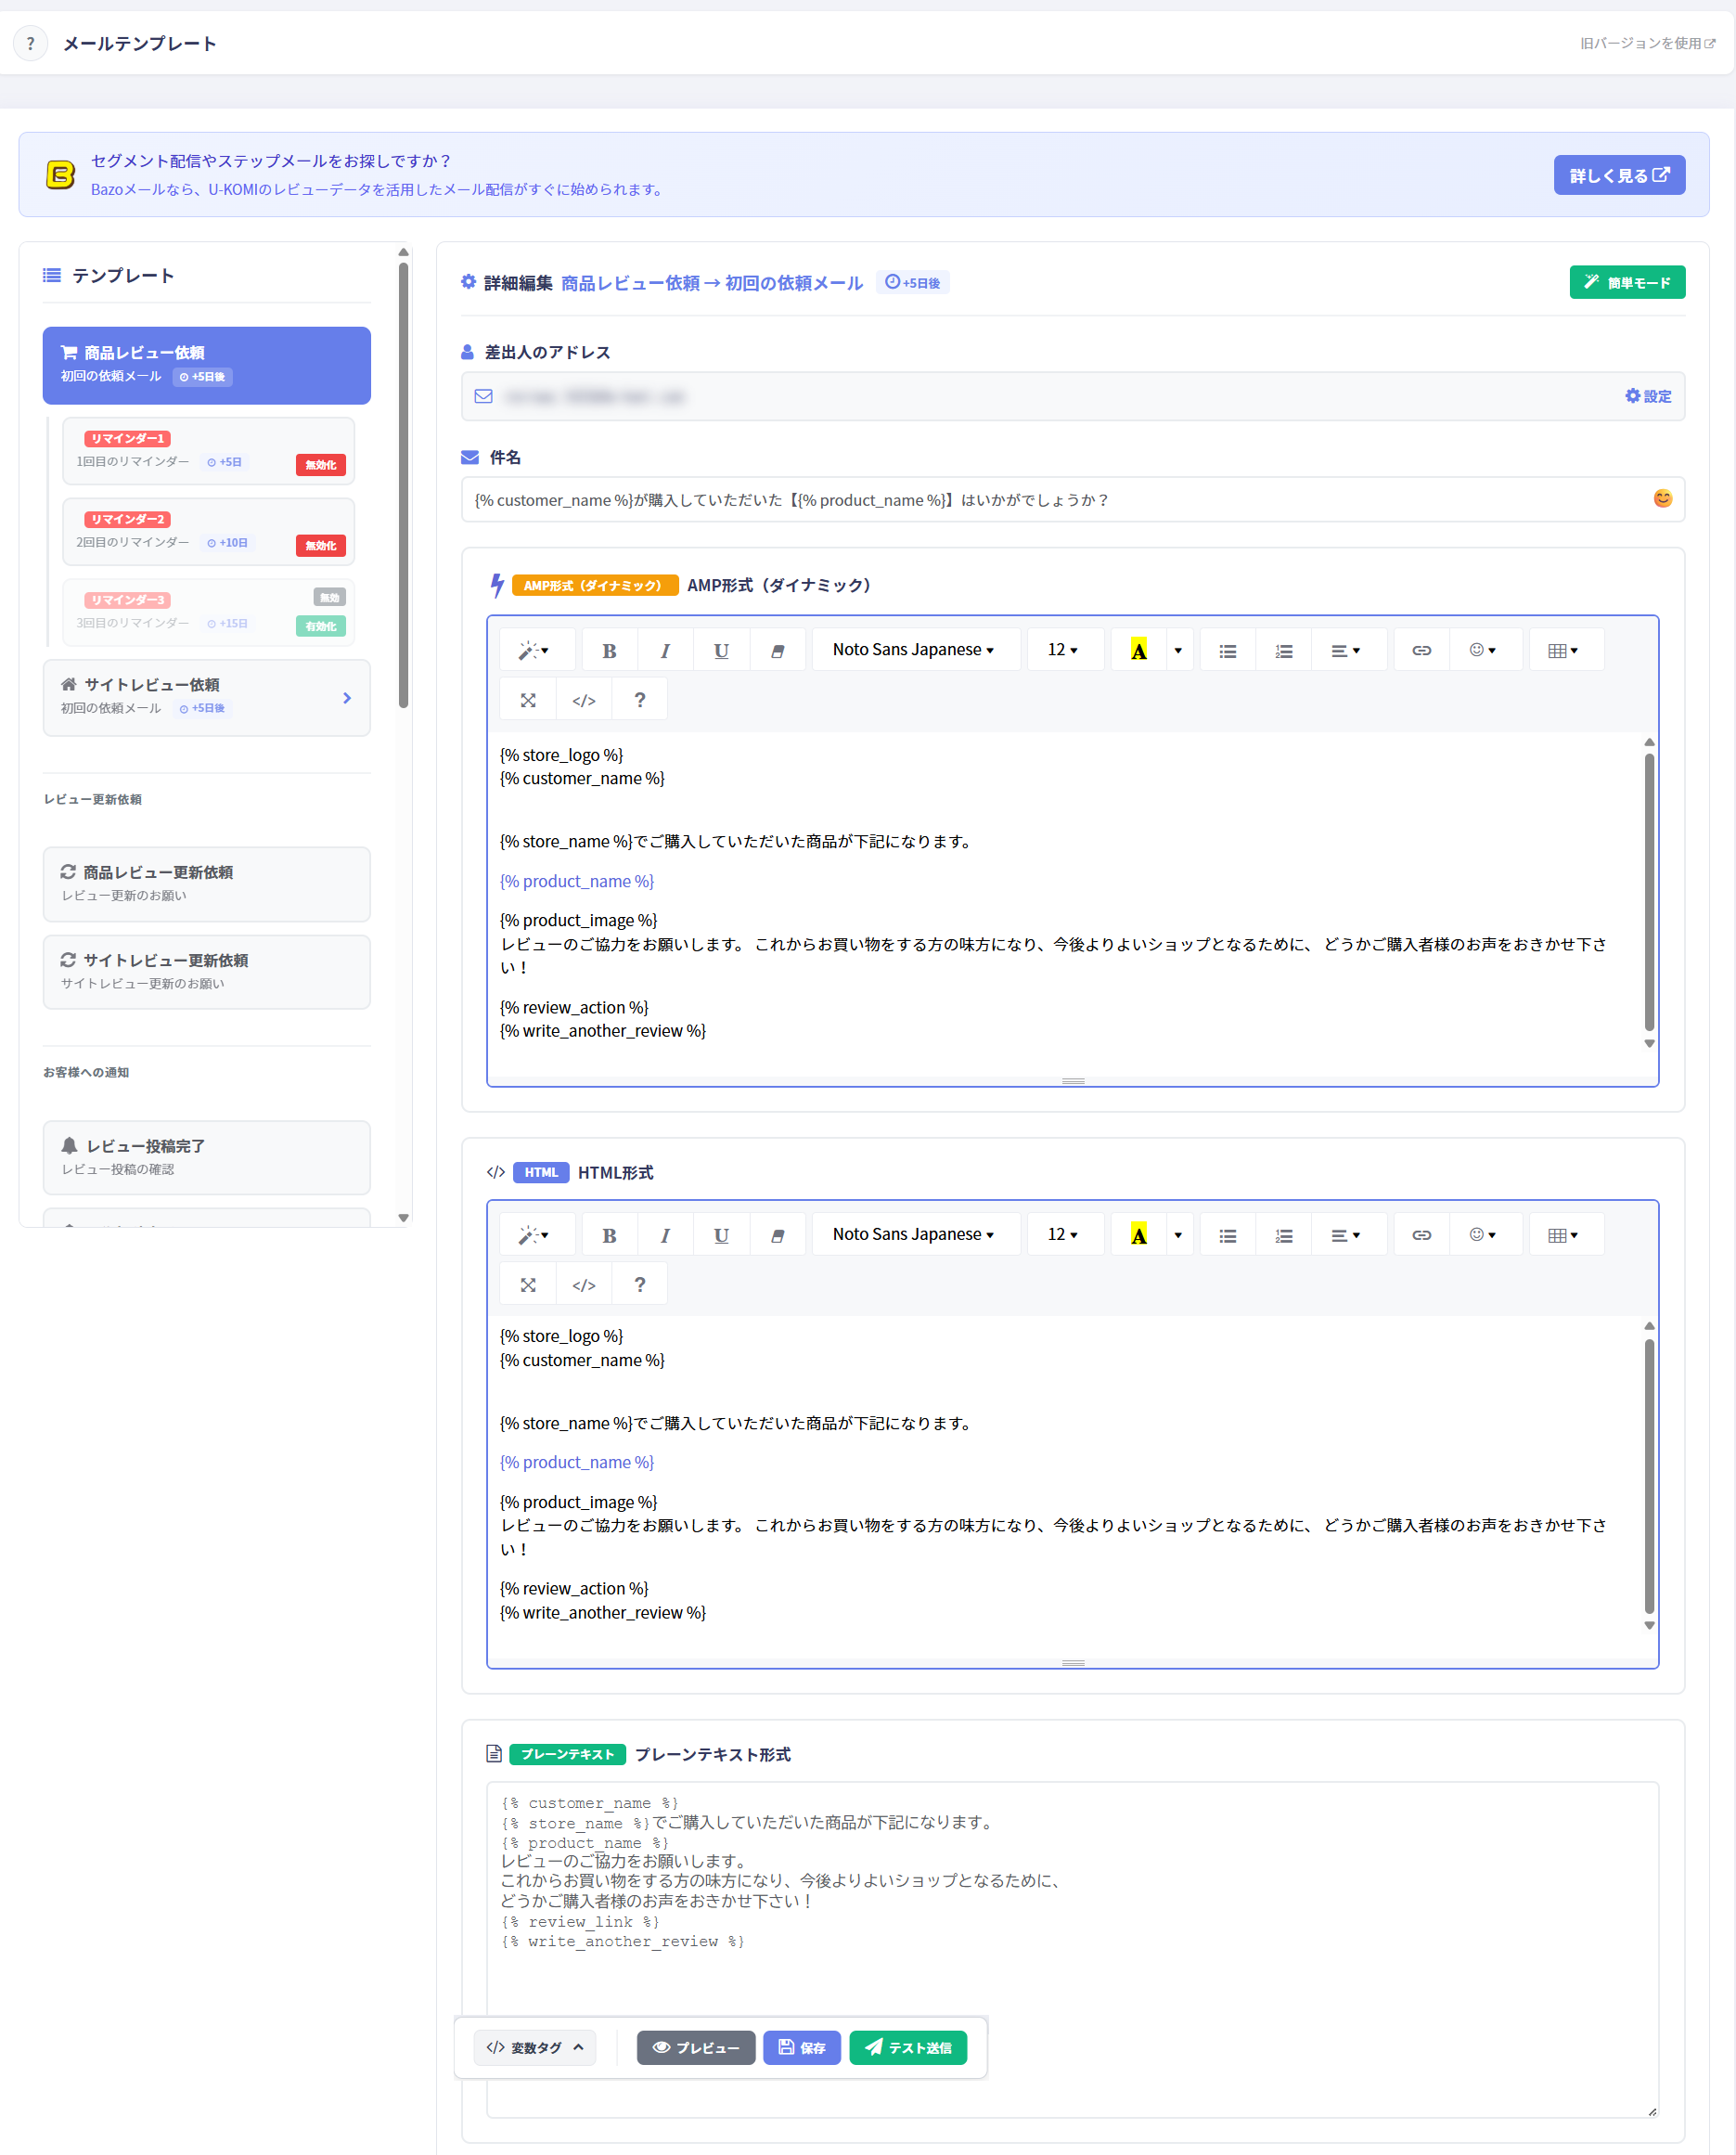Viewport: 1736px width, 2155px height.
Task: Insert link using AMP editor link icon
Action: (1421, 651)
